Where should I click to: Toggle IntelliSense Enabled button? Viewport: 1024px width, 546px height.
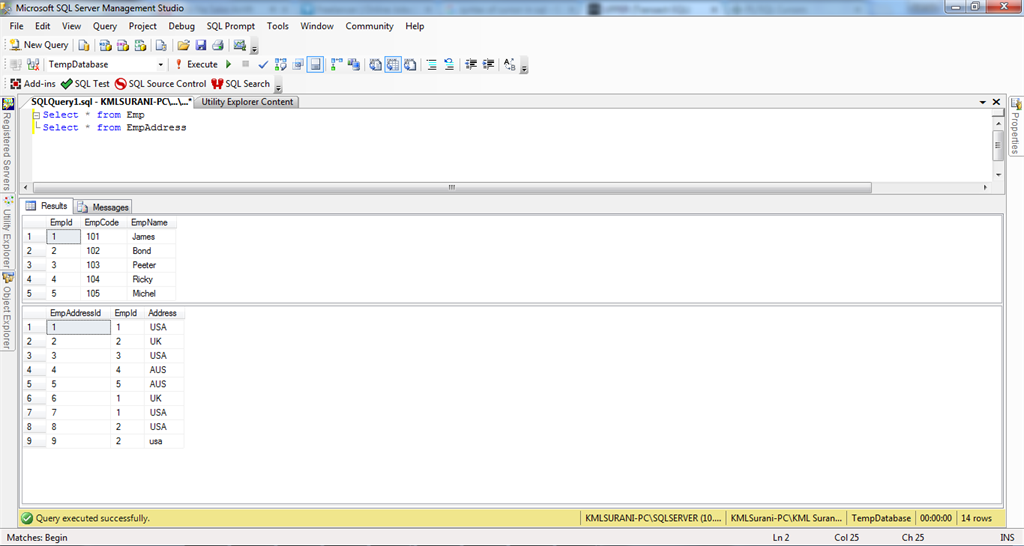(x=315, y=65)
